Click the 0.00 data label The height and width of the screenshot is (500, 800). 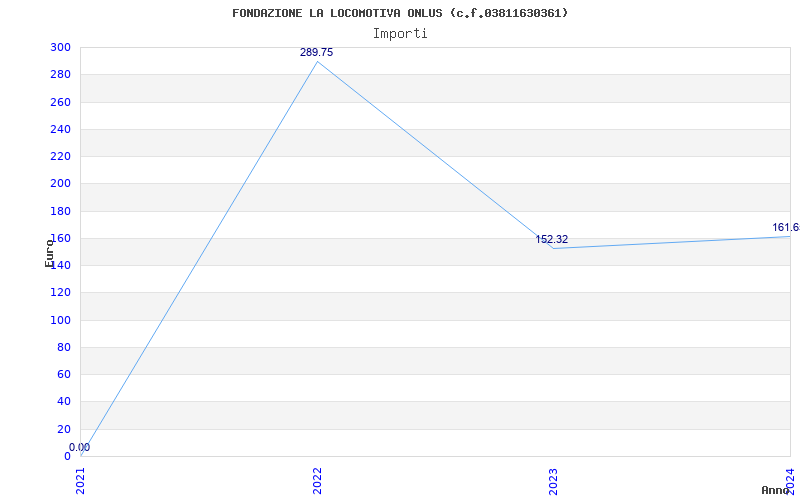tap(80, 447)
